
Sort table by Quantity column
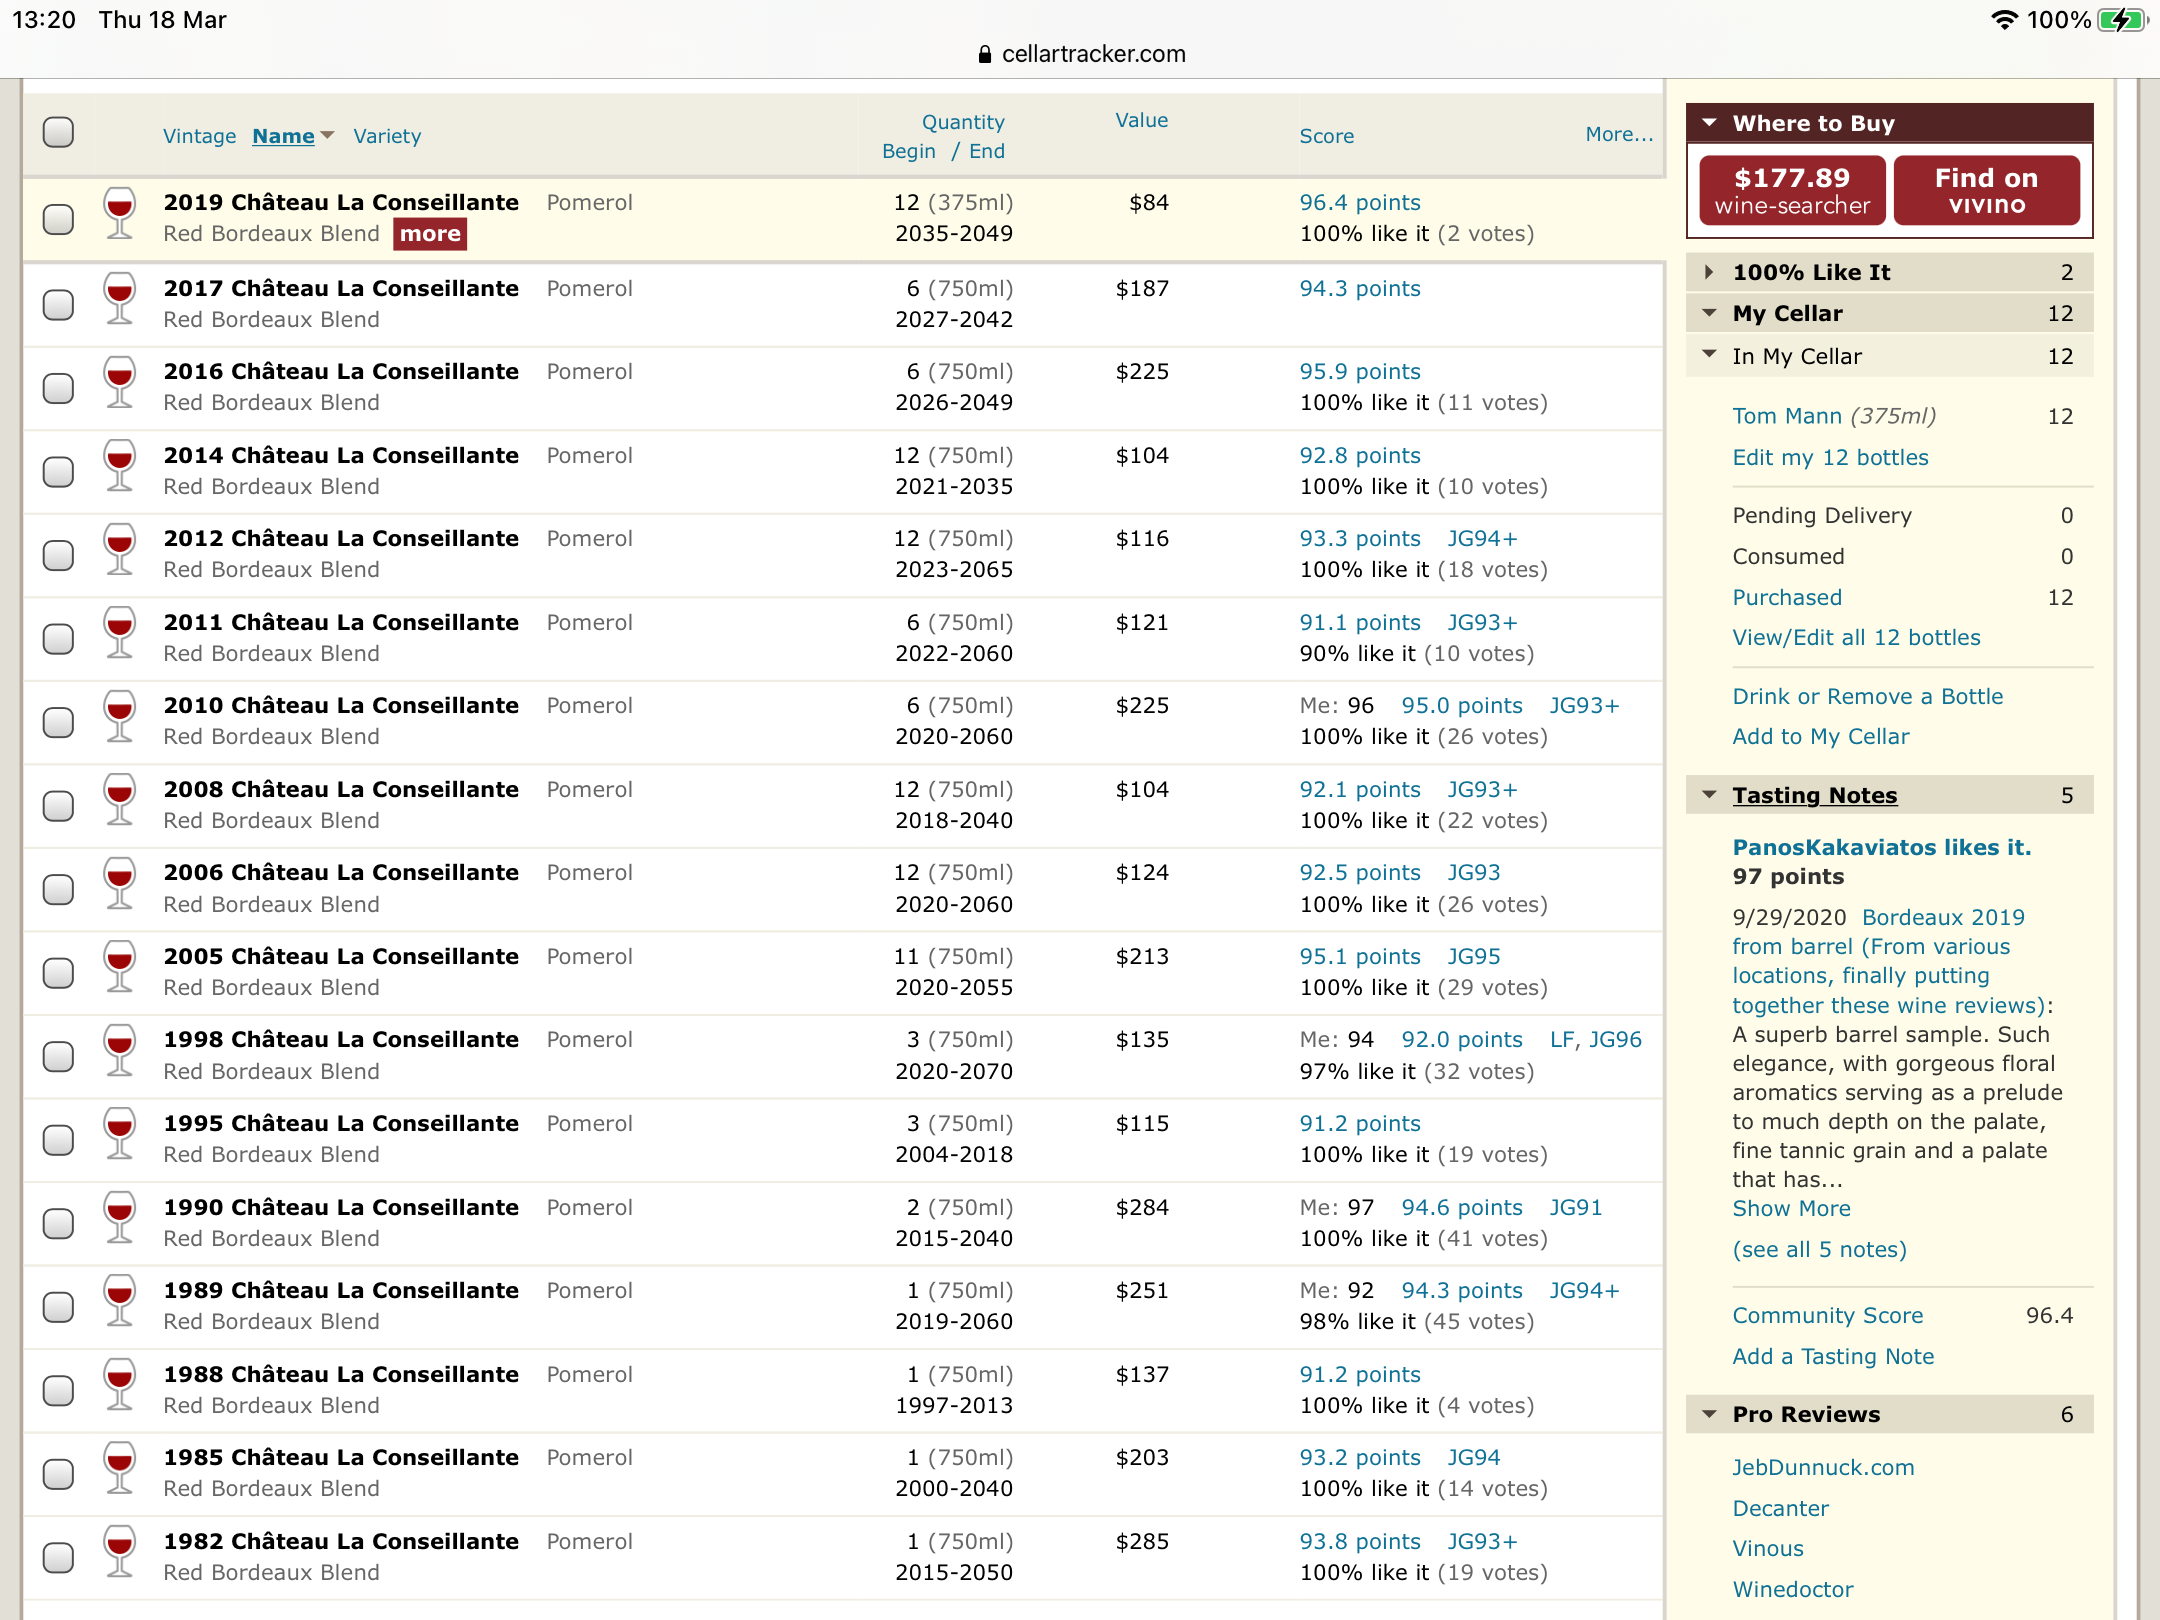click(962, 122)
